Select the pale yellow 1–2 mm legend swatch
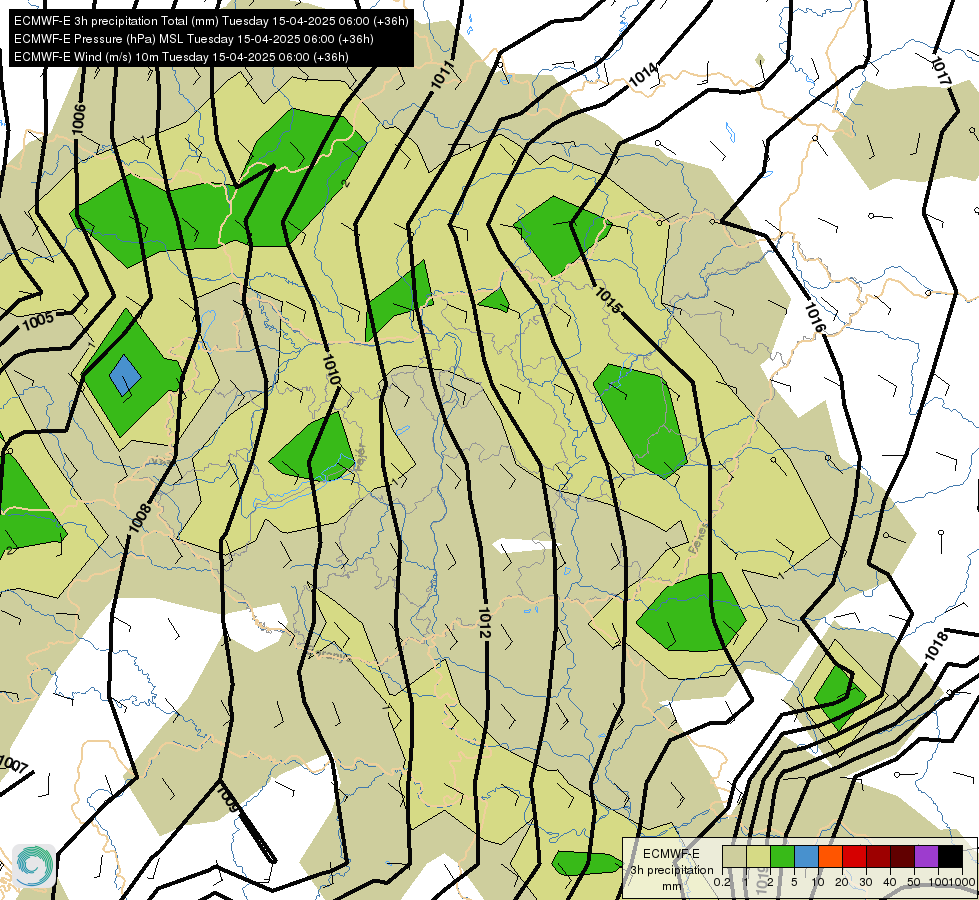This screenshot has width=979, height=900. (758, 856)
